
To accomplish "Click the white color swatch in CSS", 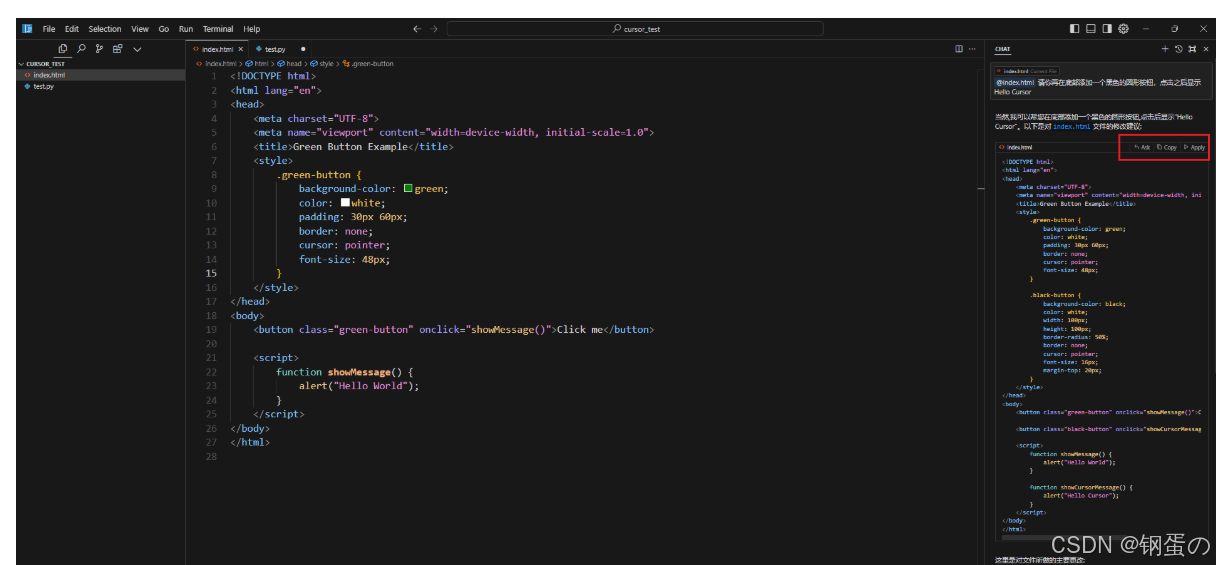I will 345,202.
